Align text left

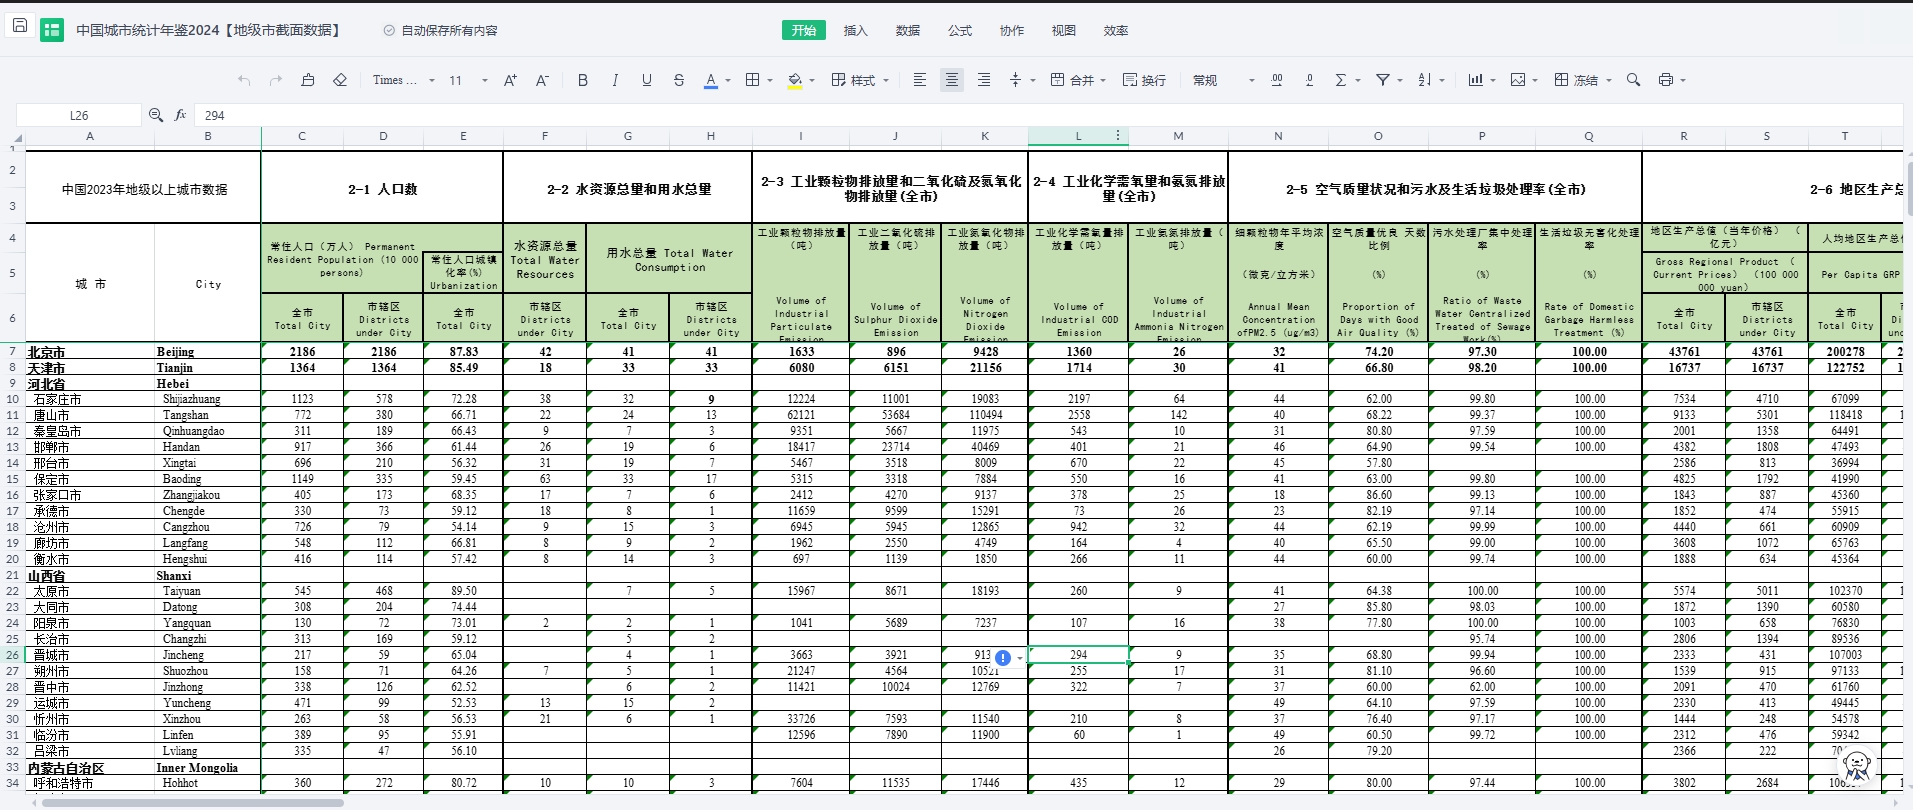(920, 80)
